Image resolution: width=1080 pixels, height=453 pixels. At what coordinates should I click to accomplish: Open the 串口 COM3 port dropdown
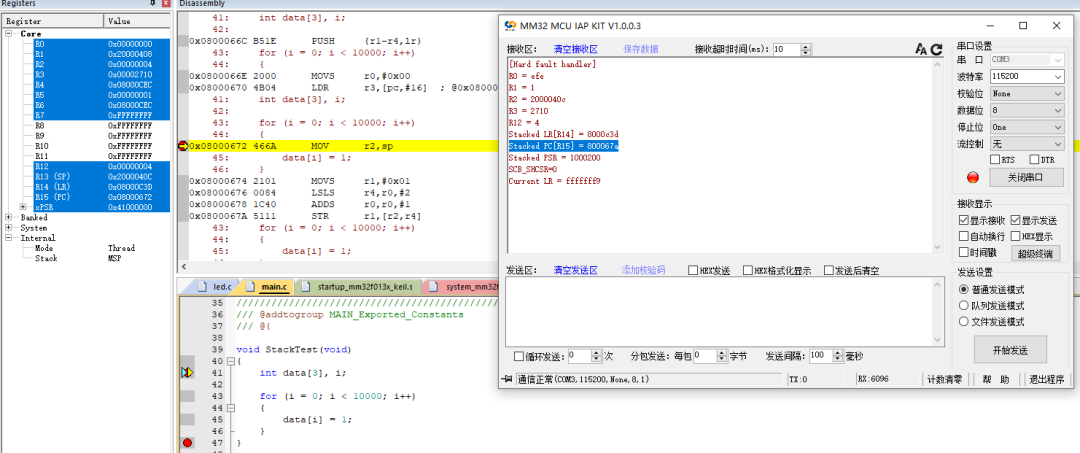pyautogui.click(x=1058, y=60)
